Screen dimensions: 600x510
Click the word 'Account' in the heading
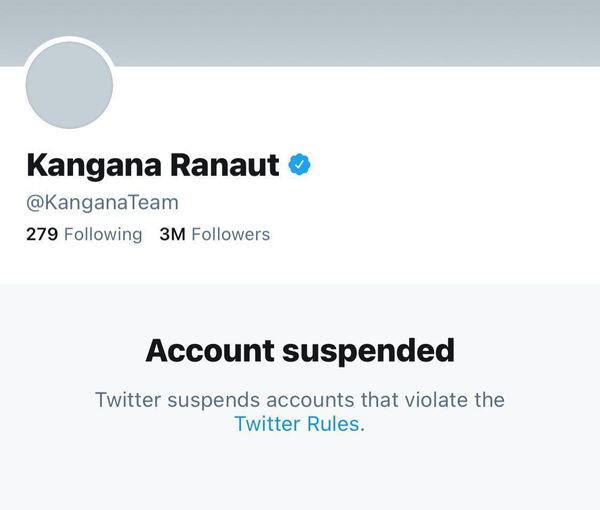(209, 350)
